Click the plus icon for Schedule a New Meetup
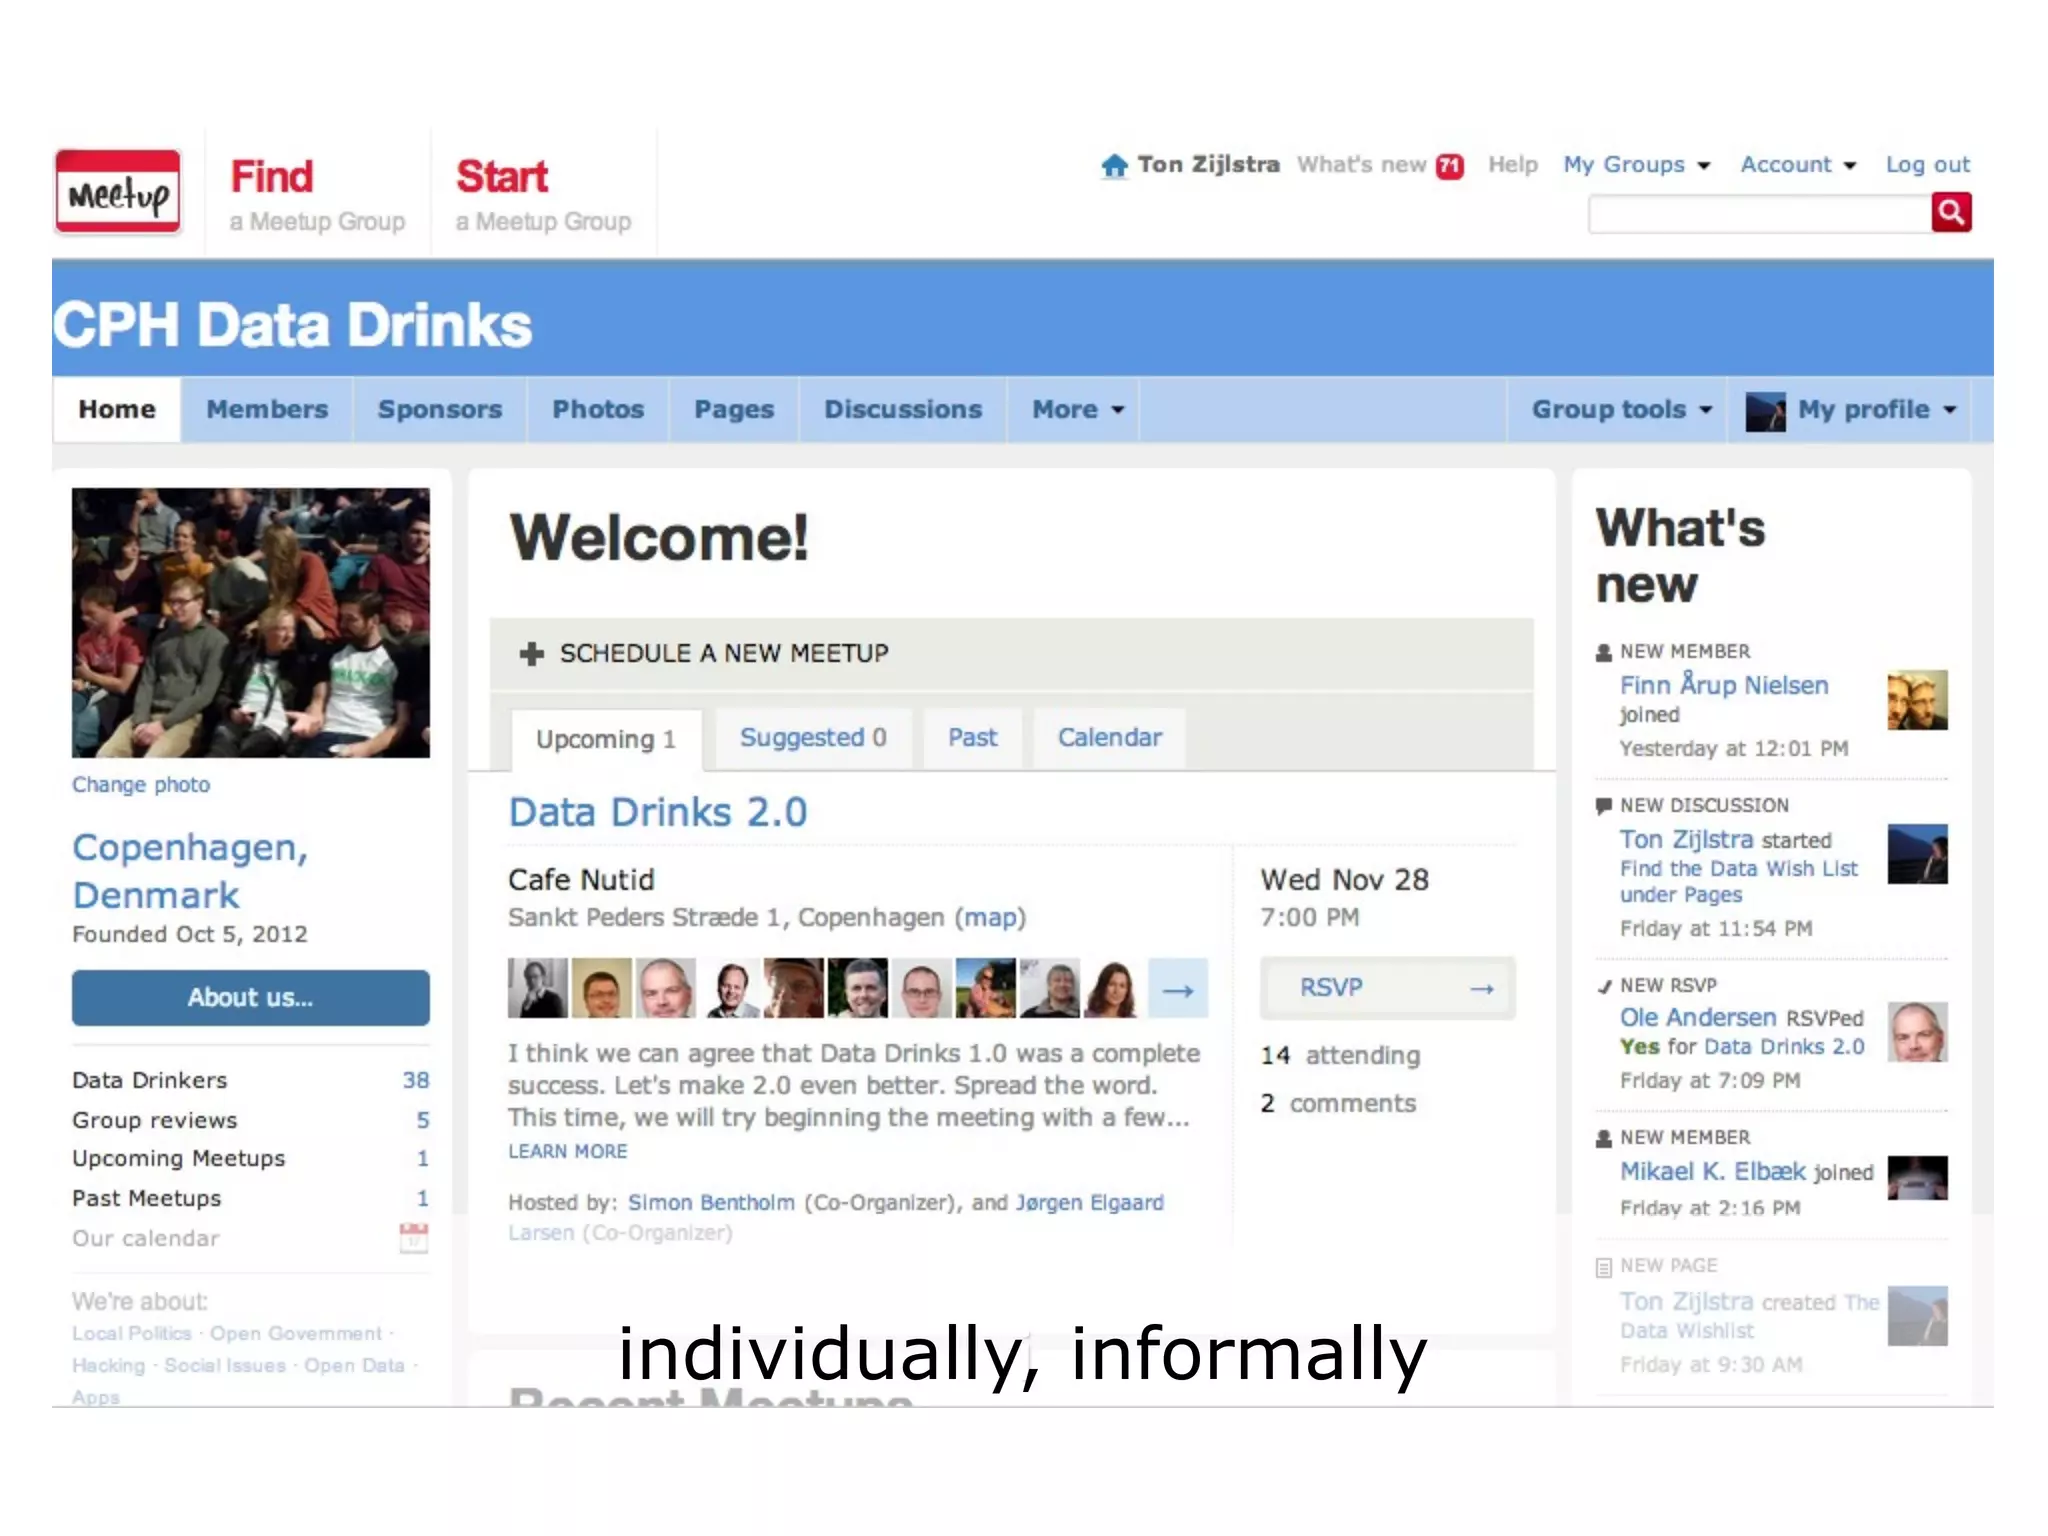Image resolution: width=2048 pixels, height=1536 pixels. (x=532, y=654)
